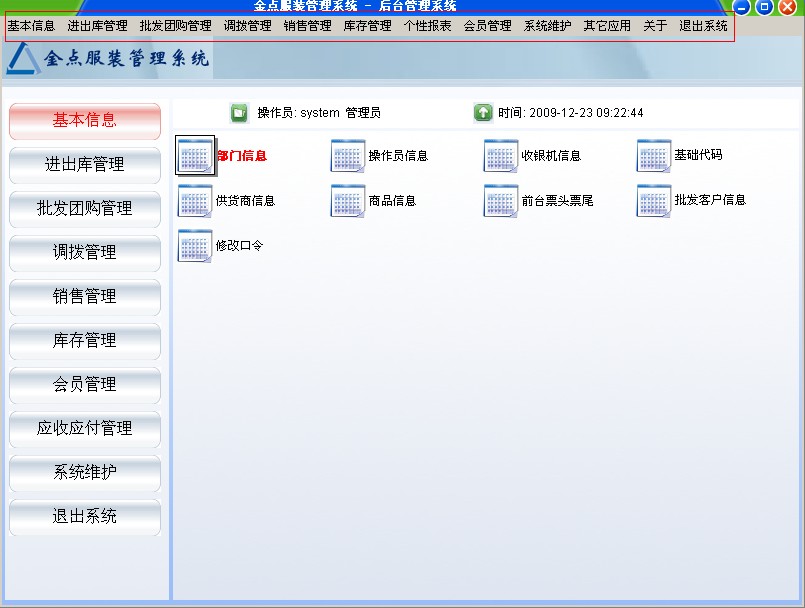Open the 销售管理 menu in menu bar
Screen dimensions: 805x608
pos(307,26)
